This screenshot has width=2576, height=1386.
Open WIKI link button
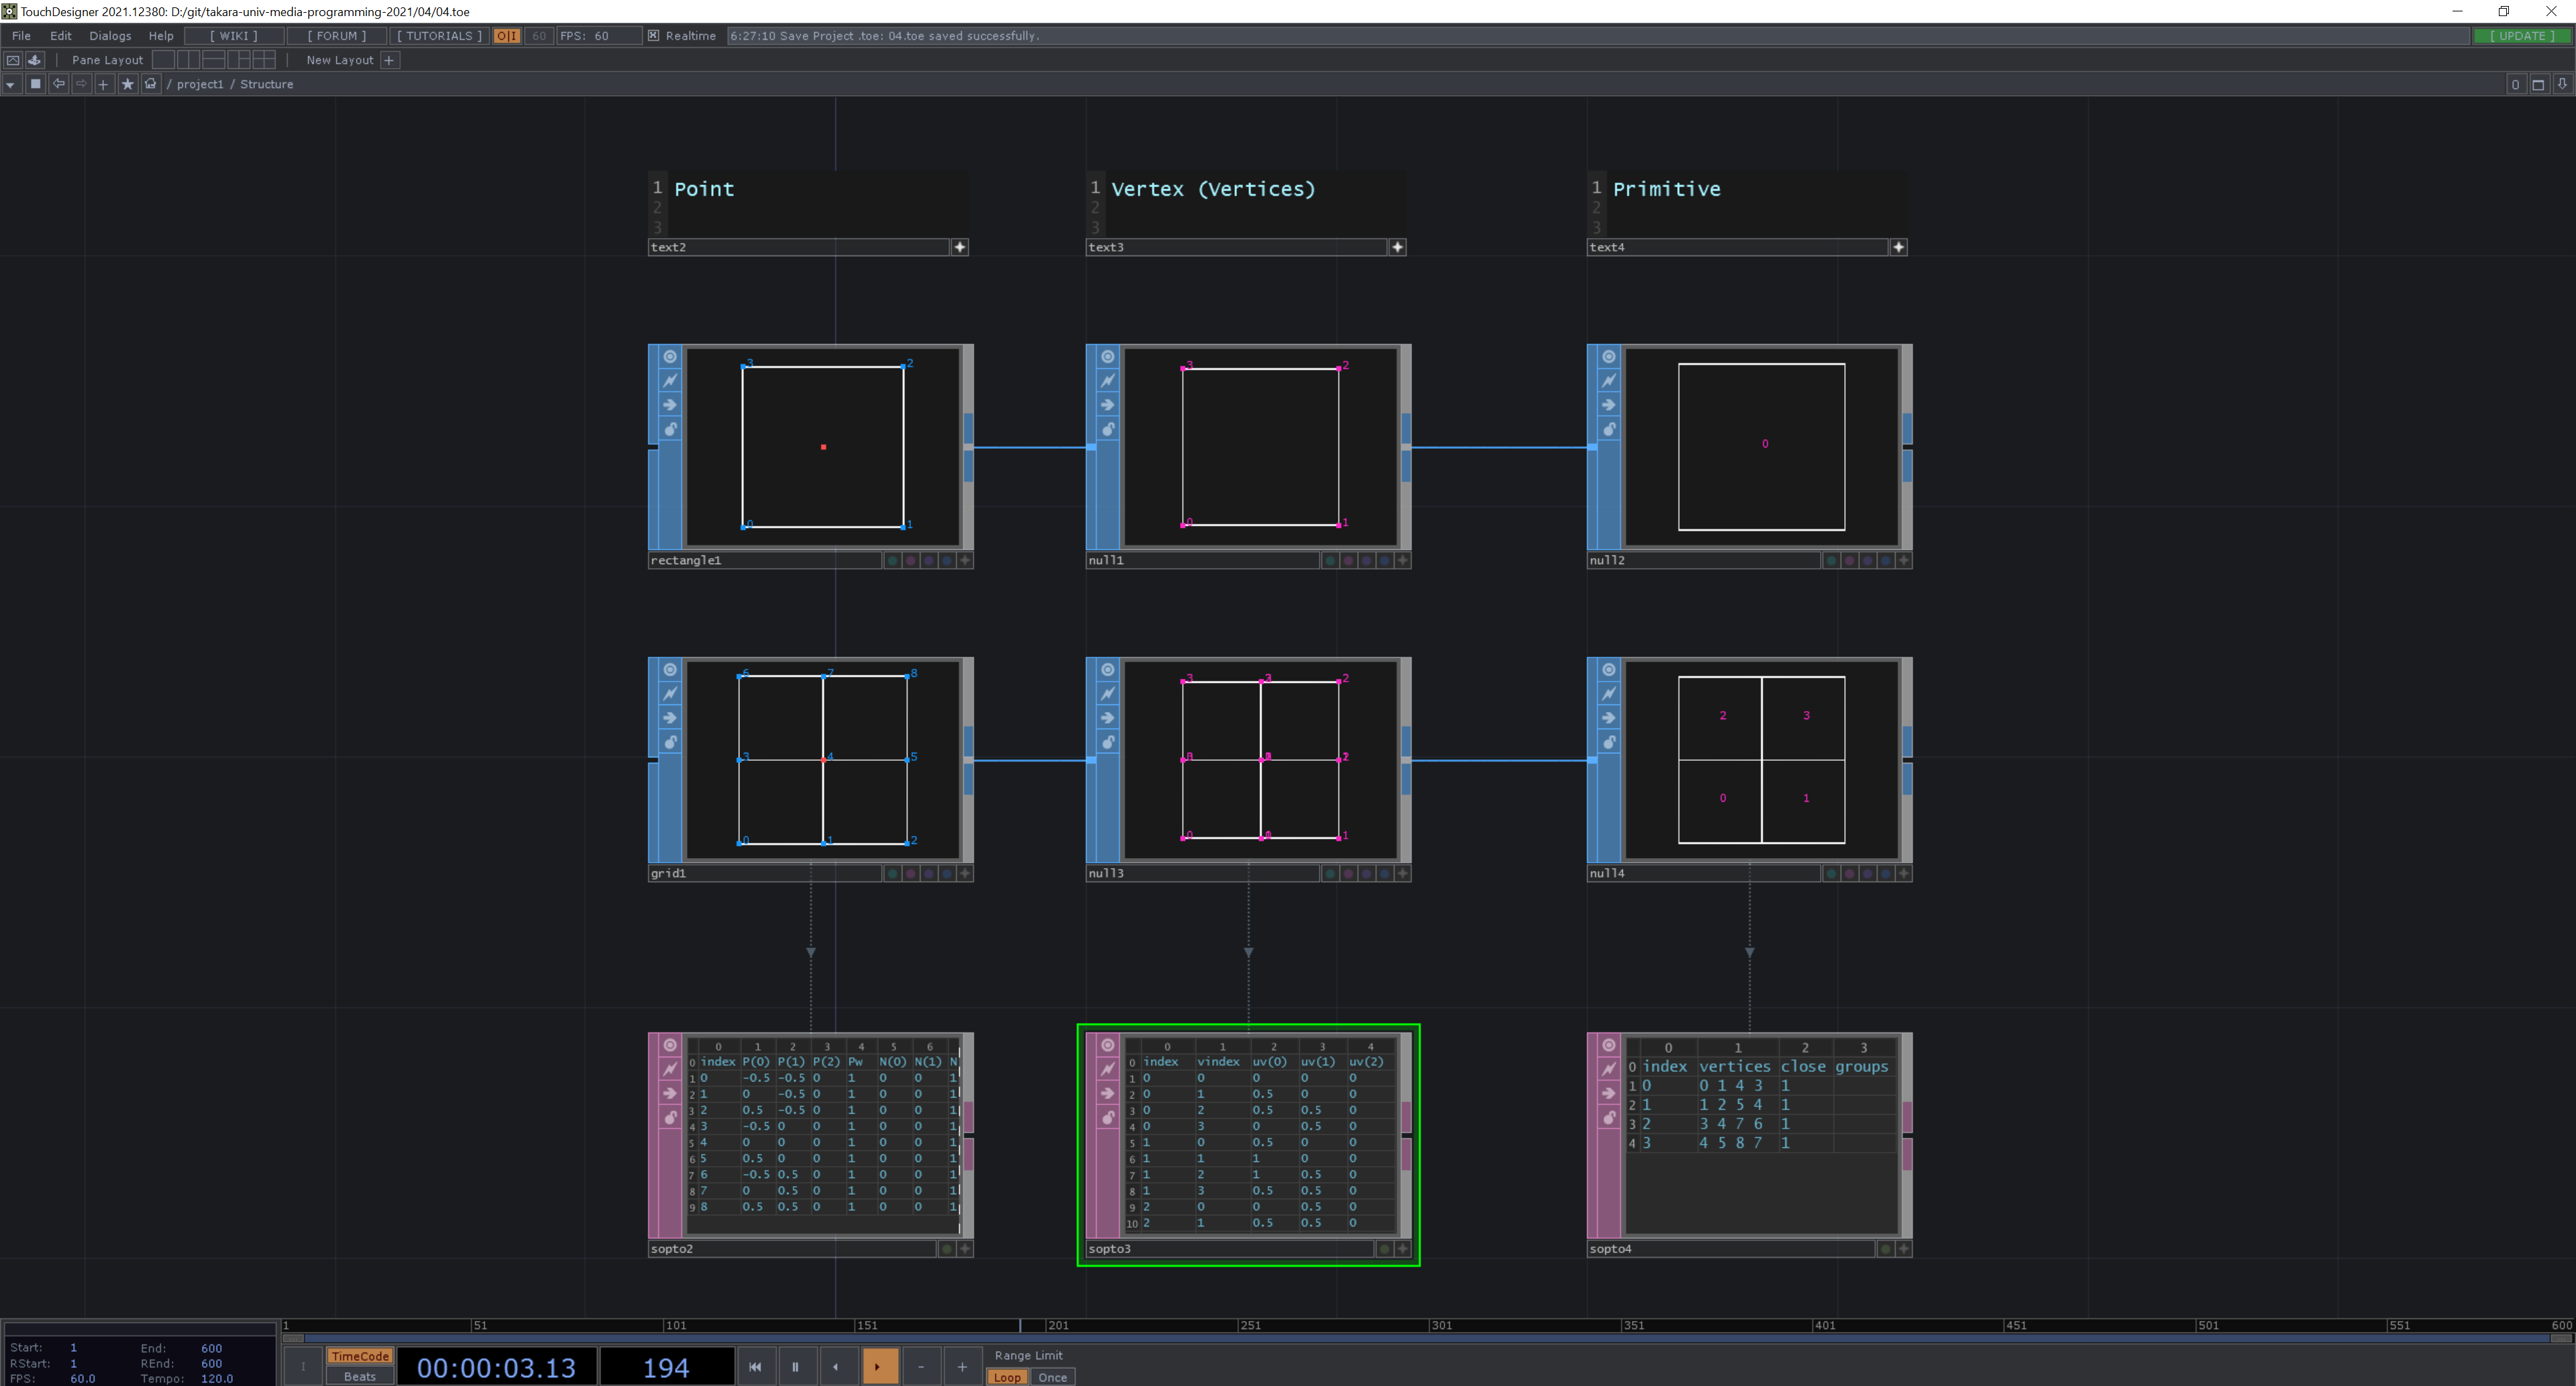tap(233, 35)
